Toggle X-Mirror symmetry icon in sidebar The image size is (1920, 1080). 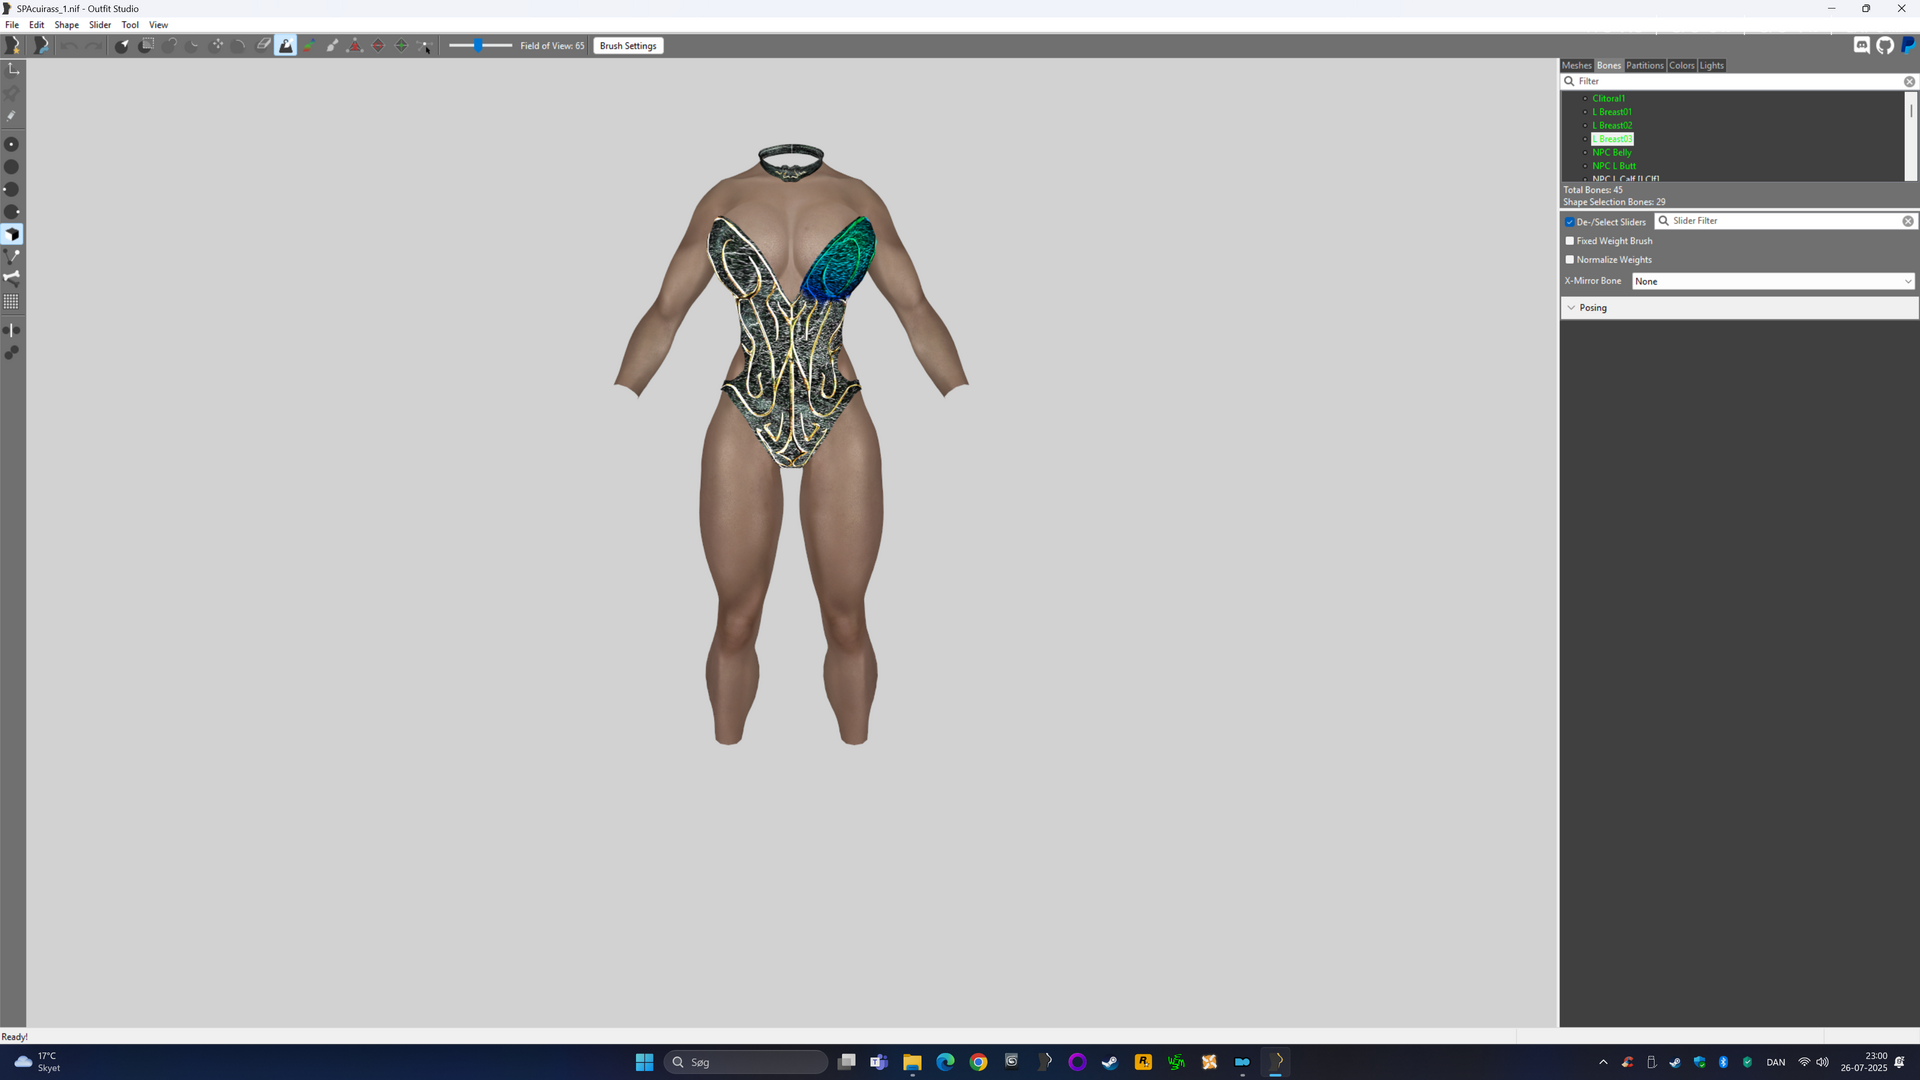(x=12, y=330)
